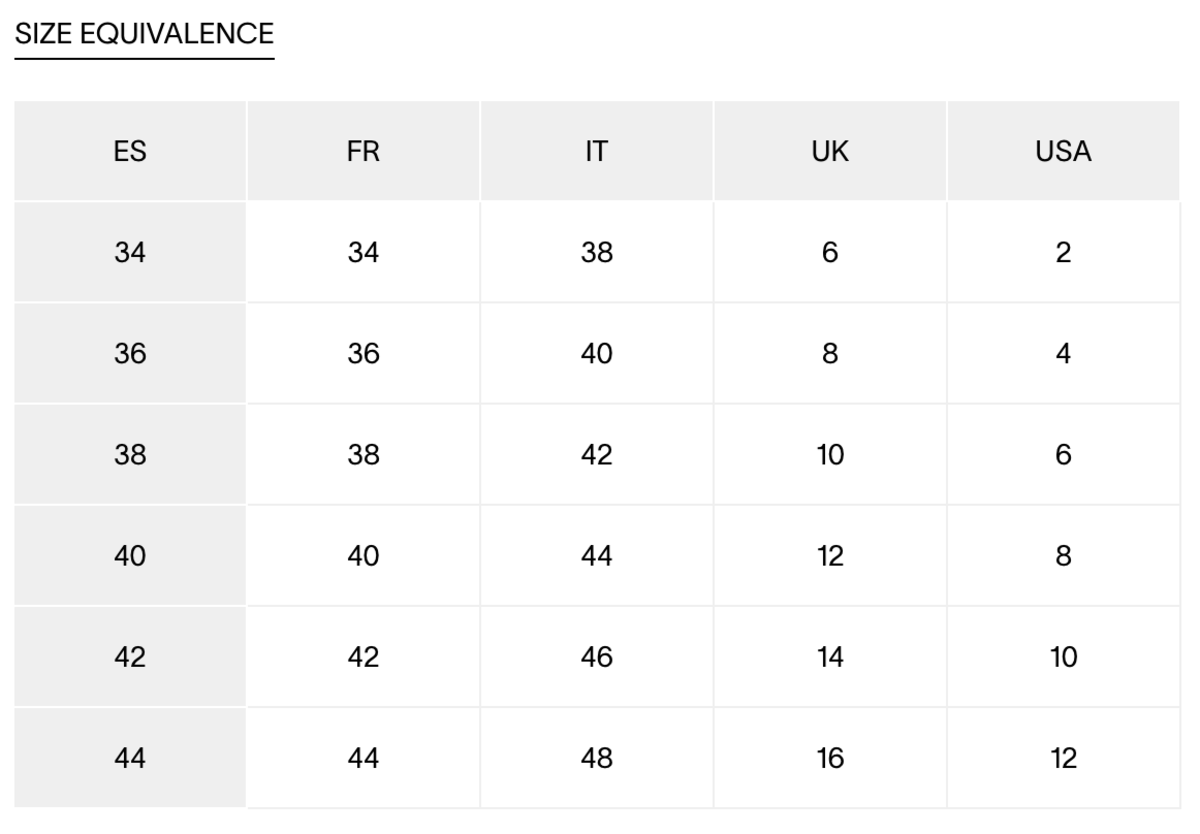Select the USA column header
This screenshot has height=834, width=1200.
pos(1063,152)
